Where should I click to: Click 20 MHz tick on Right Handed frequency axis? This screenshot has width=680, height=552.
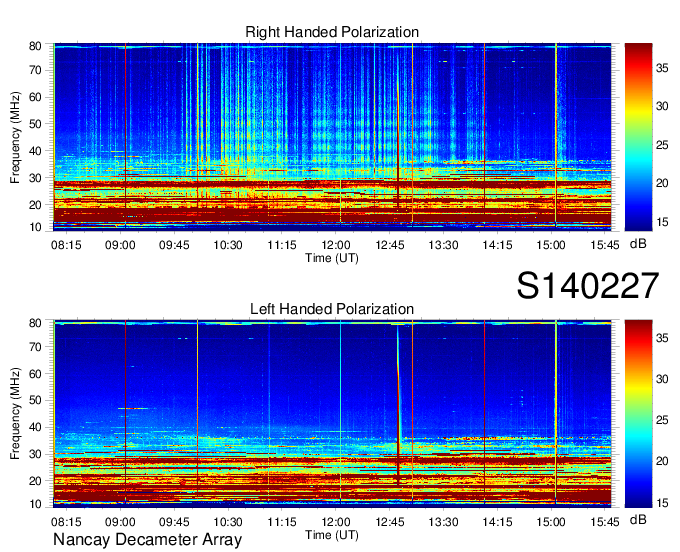click(35, 205)
